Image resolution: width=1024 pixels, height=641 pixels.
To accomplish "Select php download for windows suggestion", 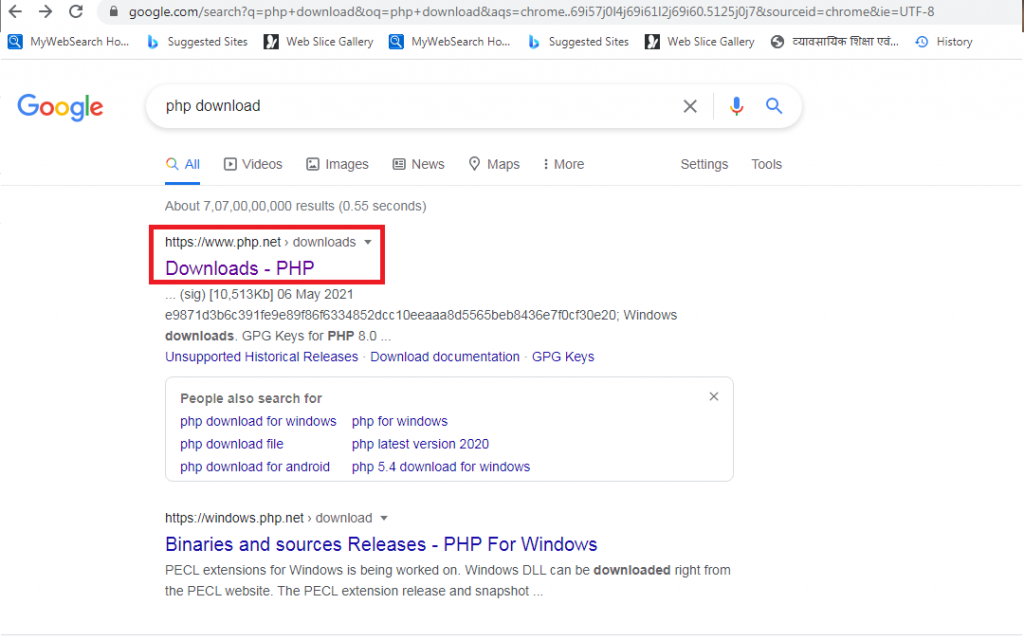I will tap(258, 421).
